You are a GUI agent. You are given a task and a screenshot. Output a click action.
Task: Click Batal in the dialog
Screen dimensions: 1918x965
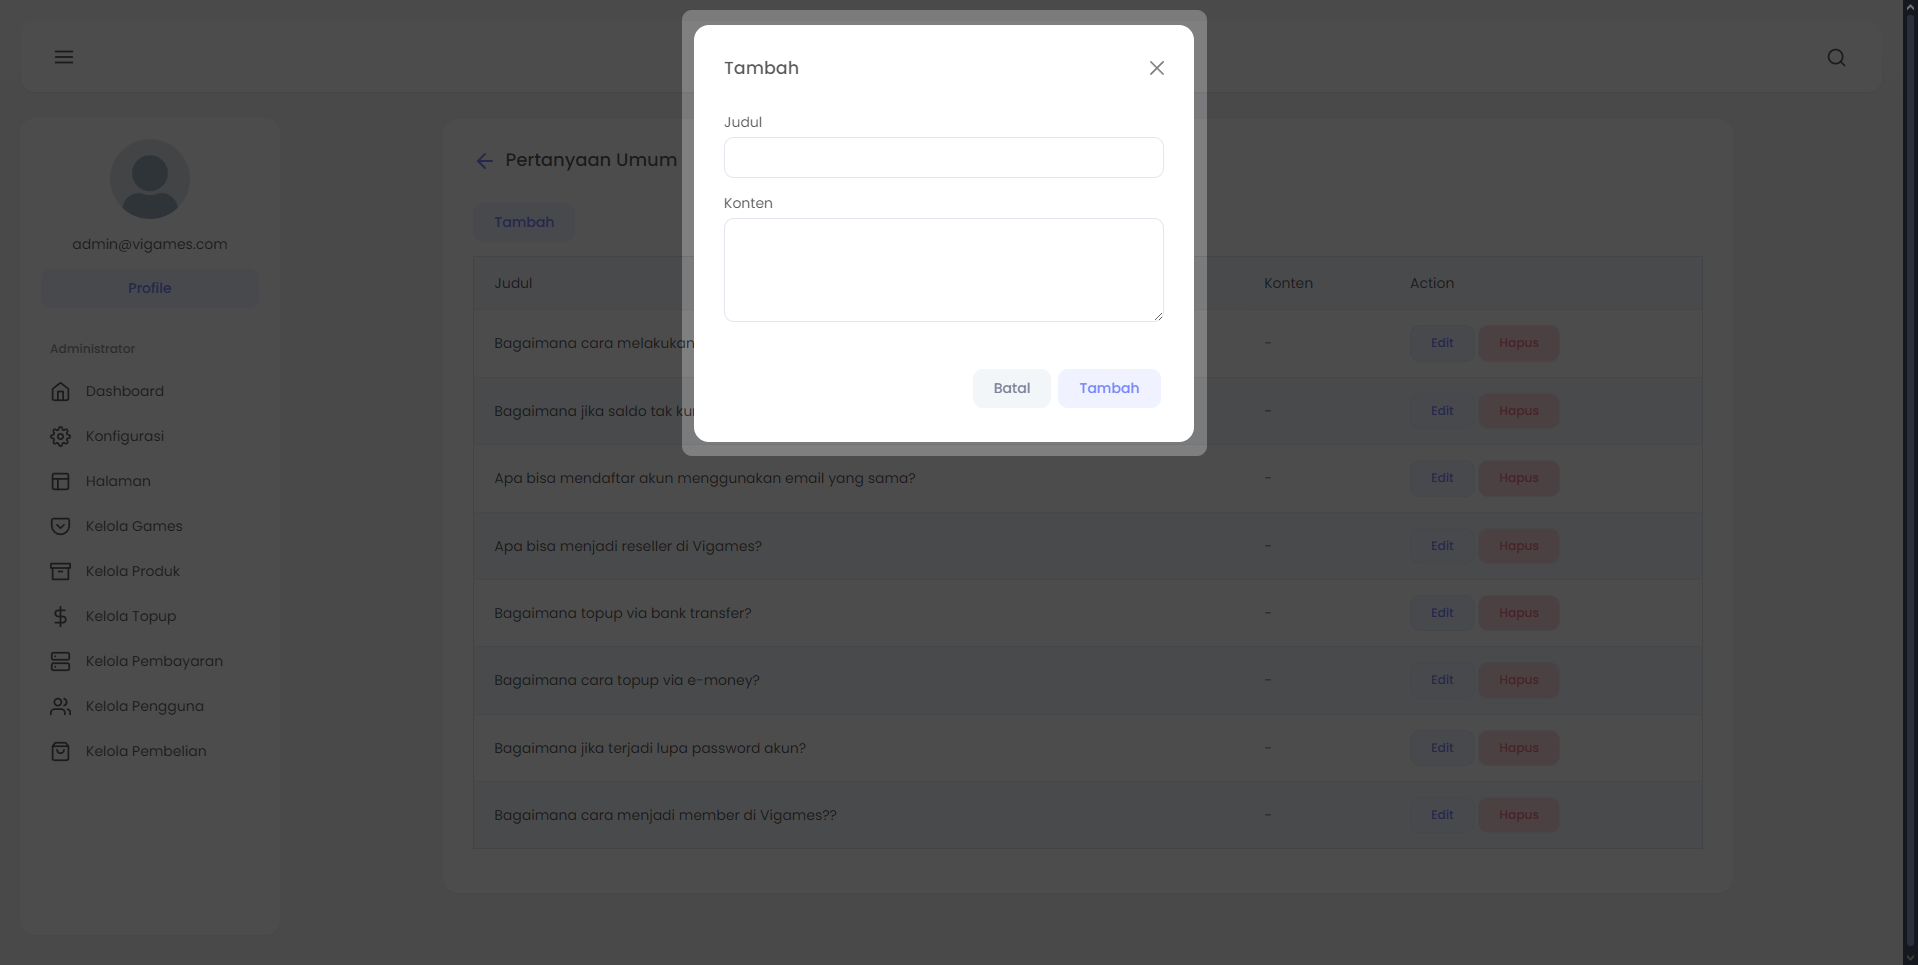(1011, 388)
